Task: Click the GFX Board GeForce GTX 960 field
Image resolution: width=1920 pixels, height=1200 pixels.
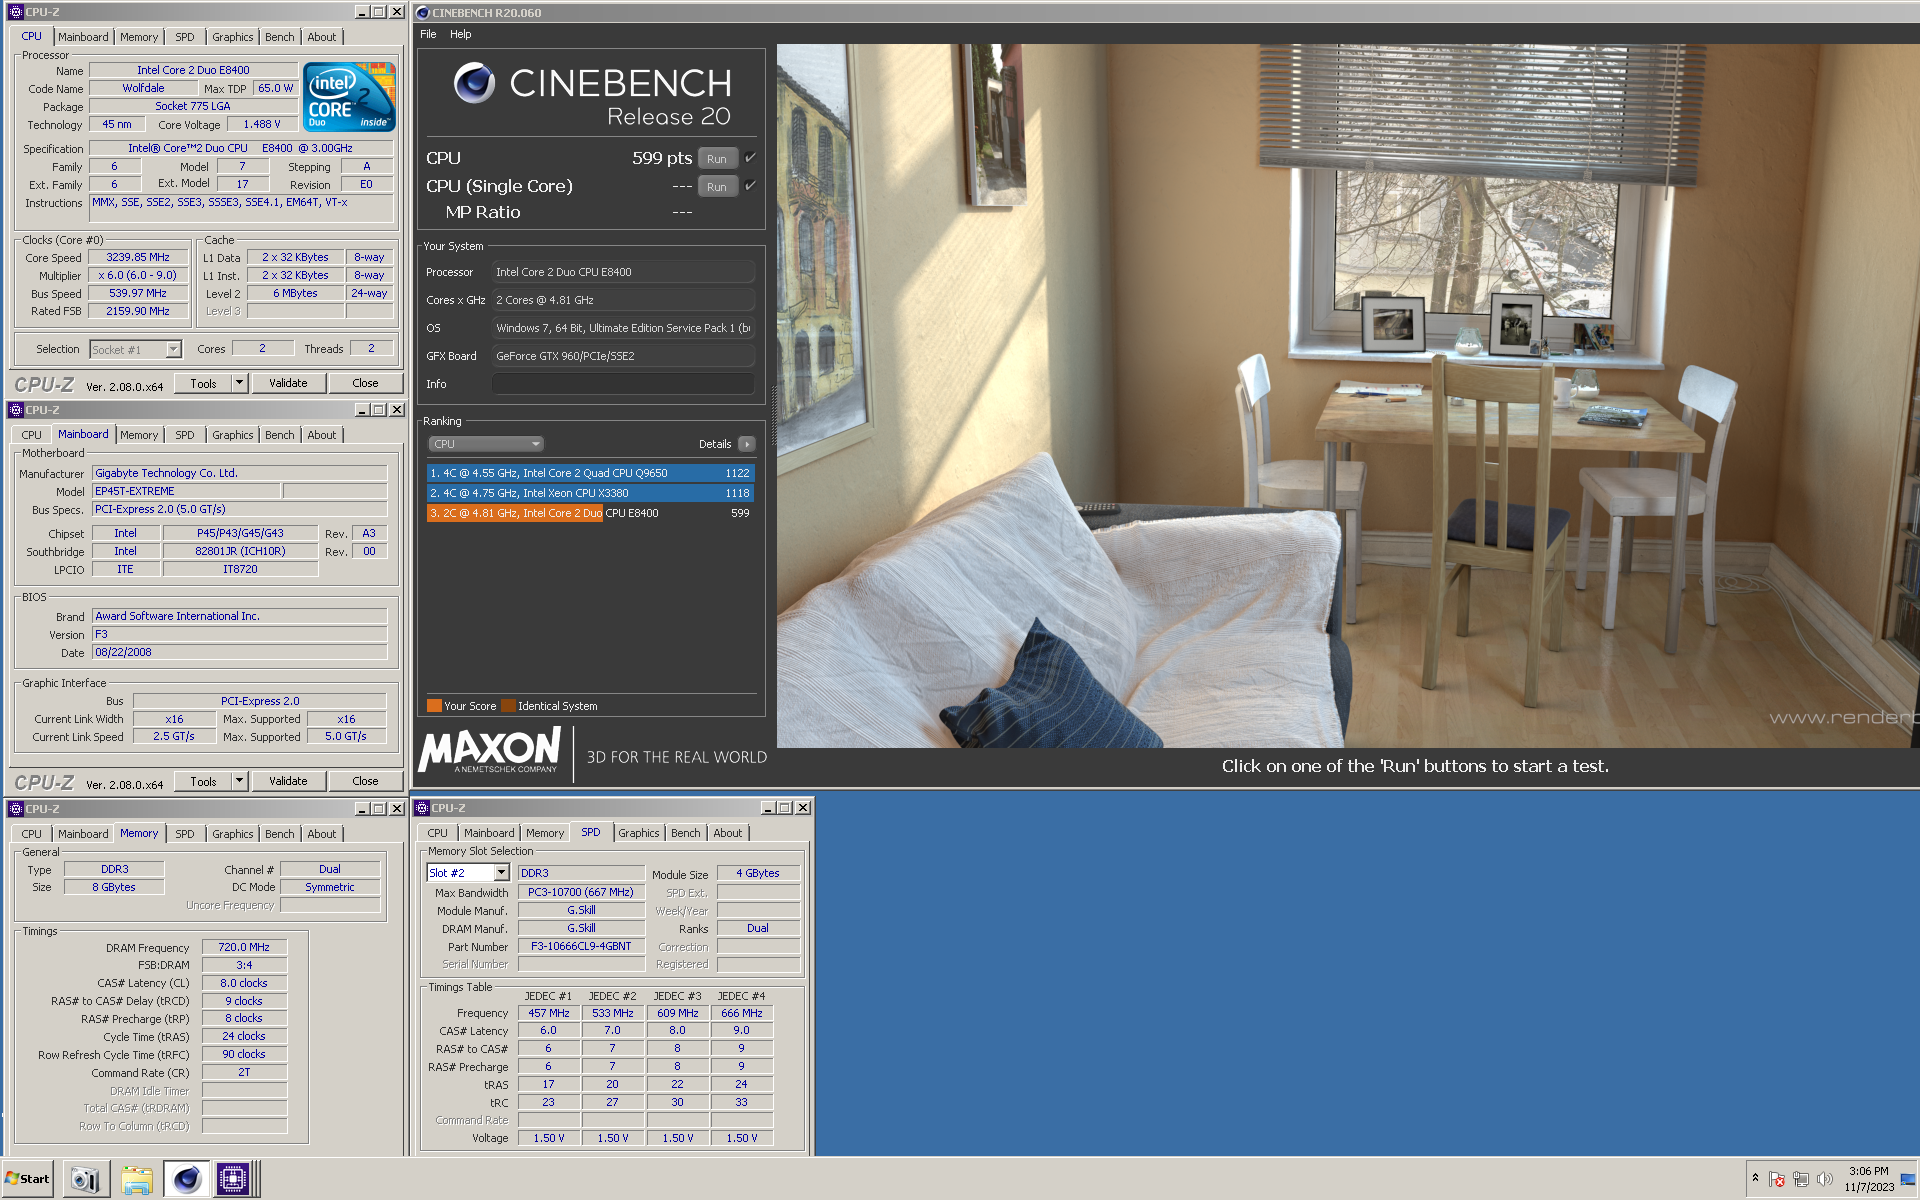Action: point(622,356)
